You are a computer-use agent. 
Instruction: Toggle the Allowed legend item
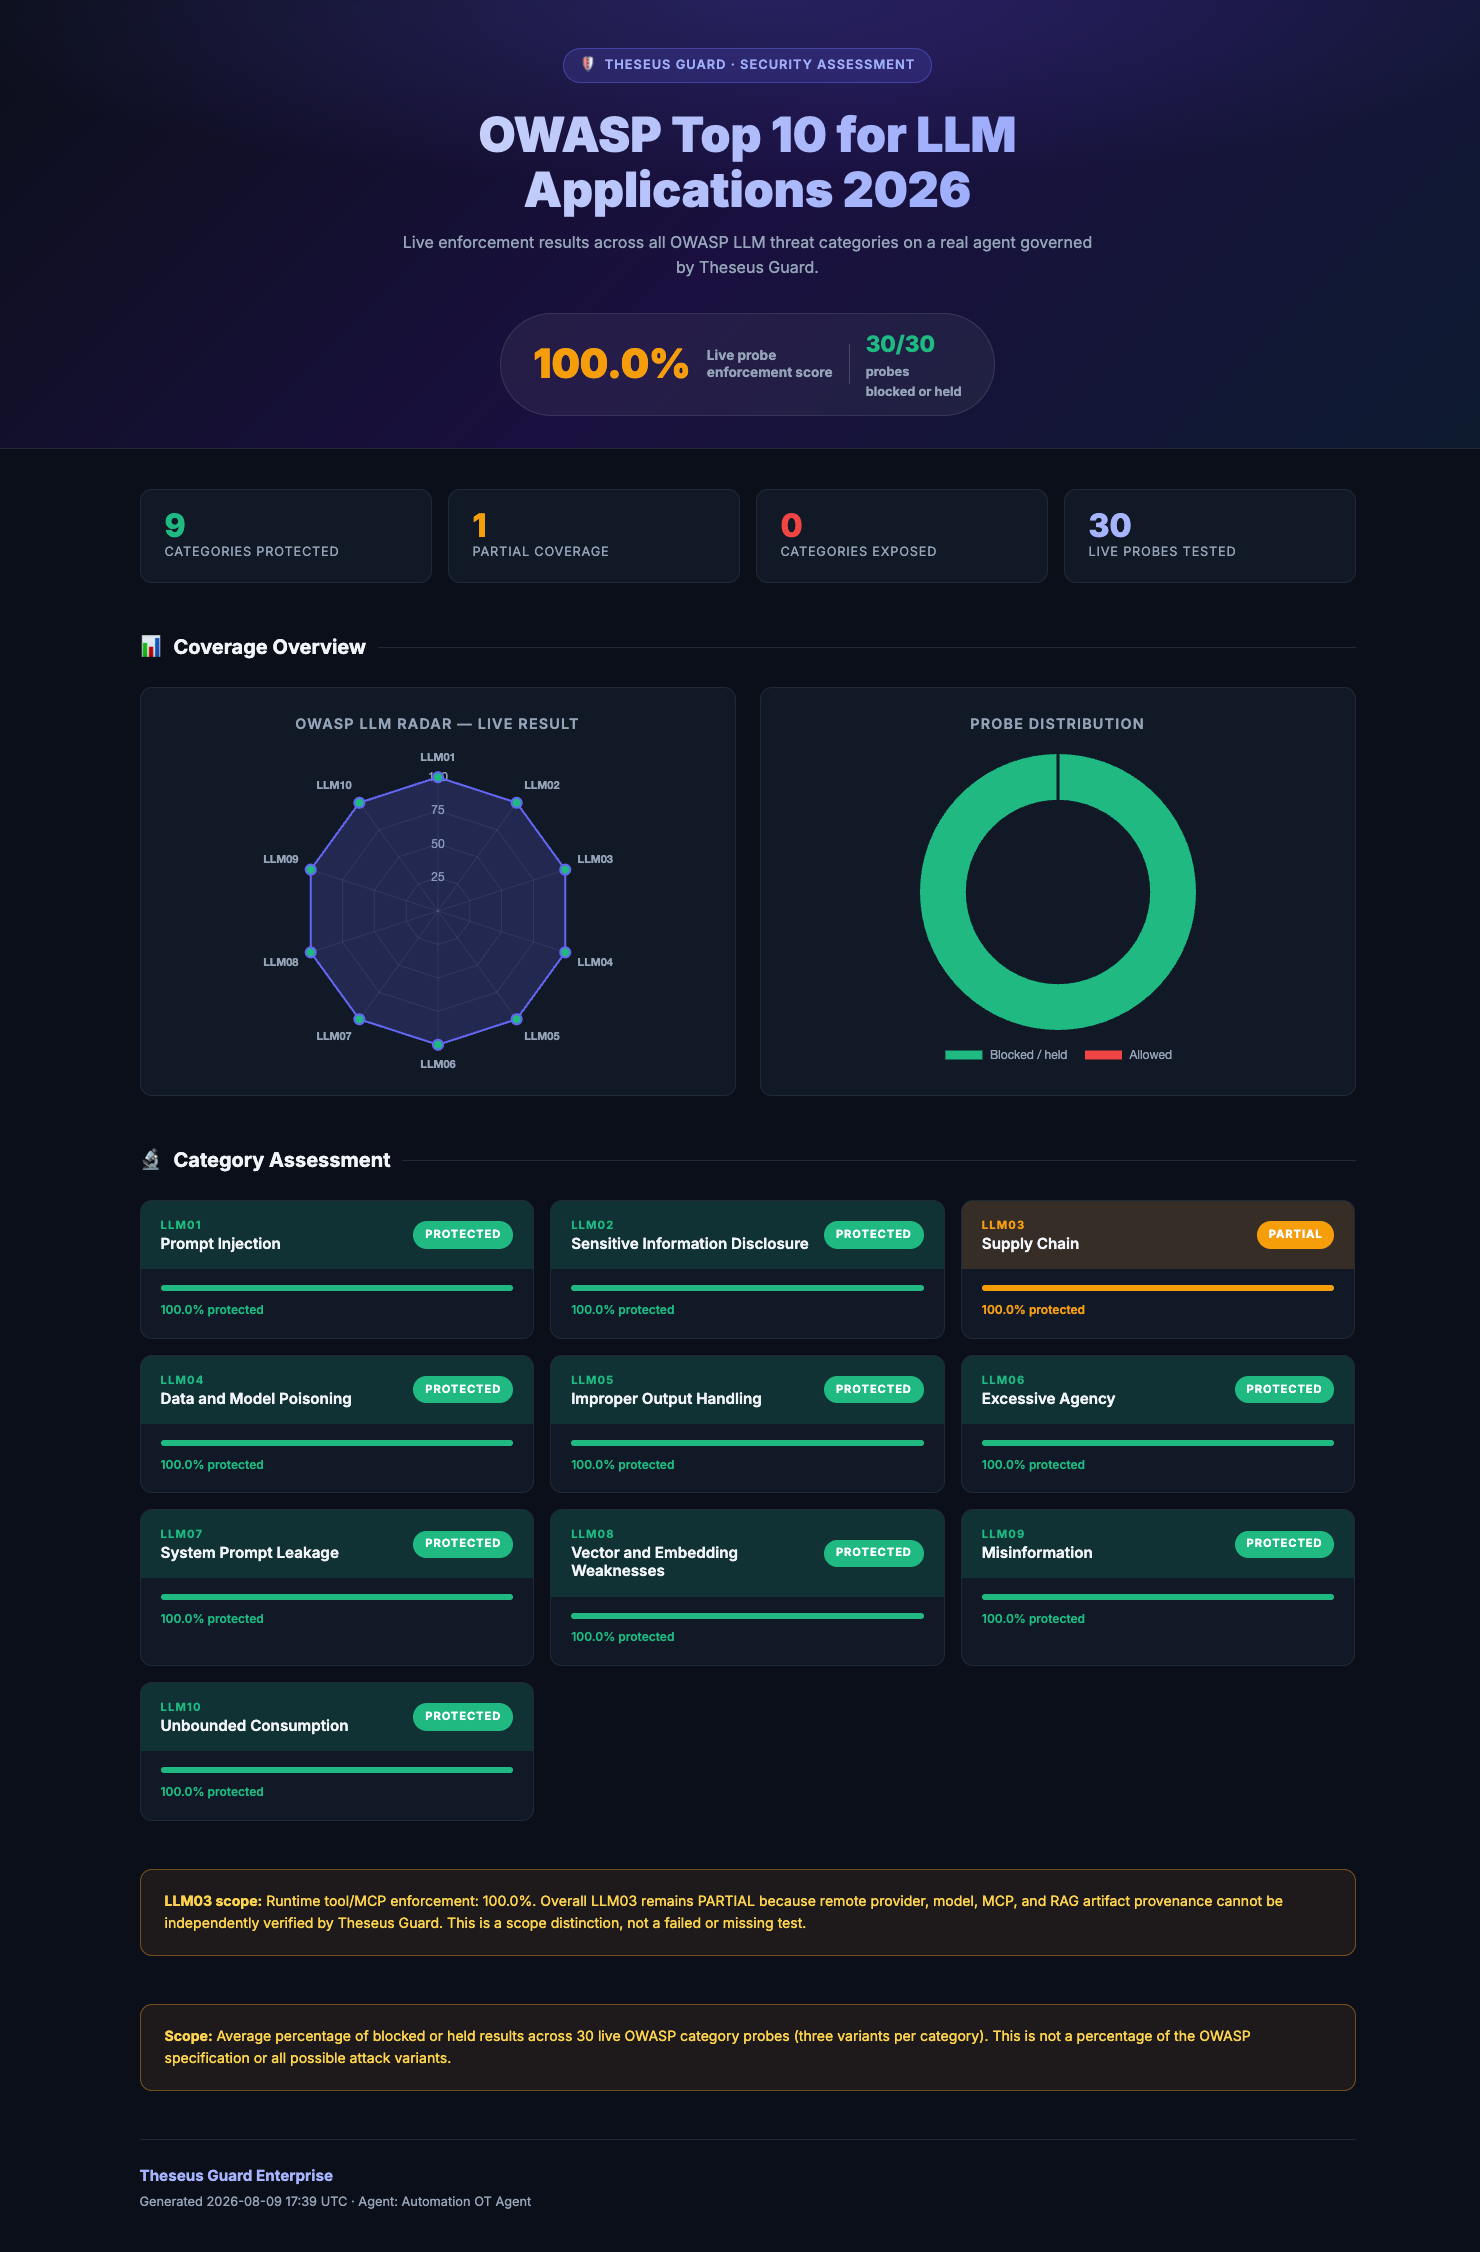(x=1128, y=1055)
